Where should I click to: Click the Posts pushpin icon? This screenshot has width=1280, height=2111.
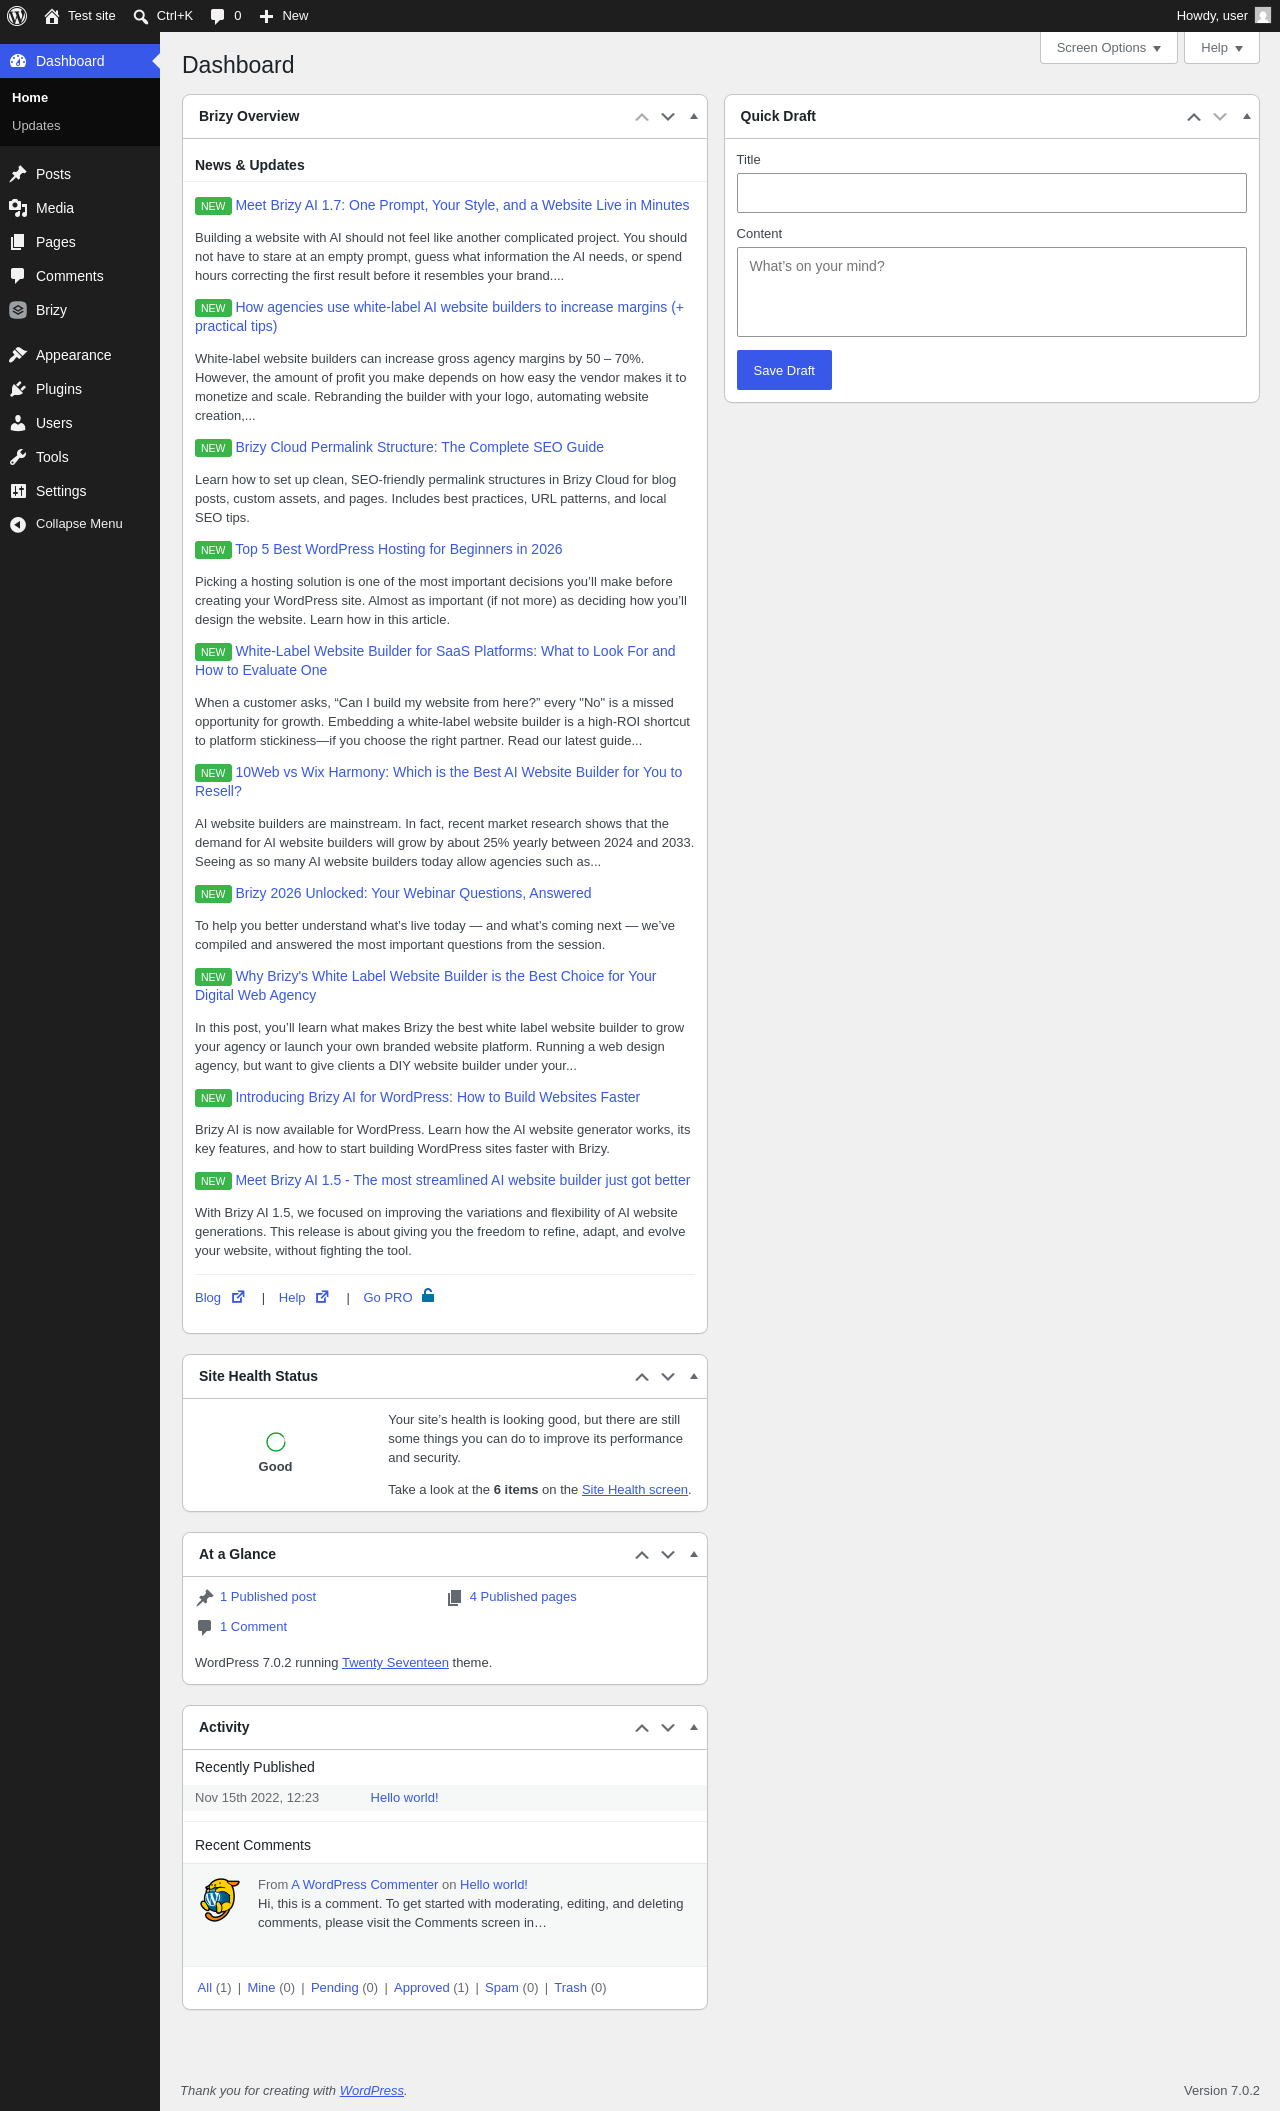18,174
